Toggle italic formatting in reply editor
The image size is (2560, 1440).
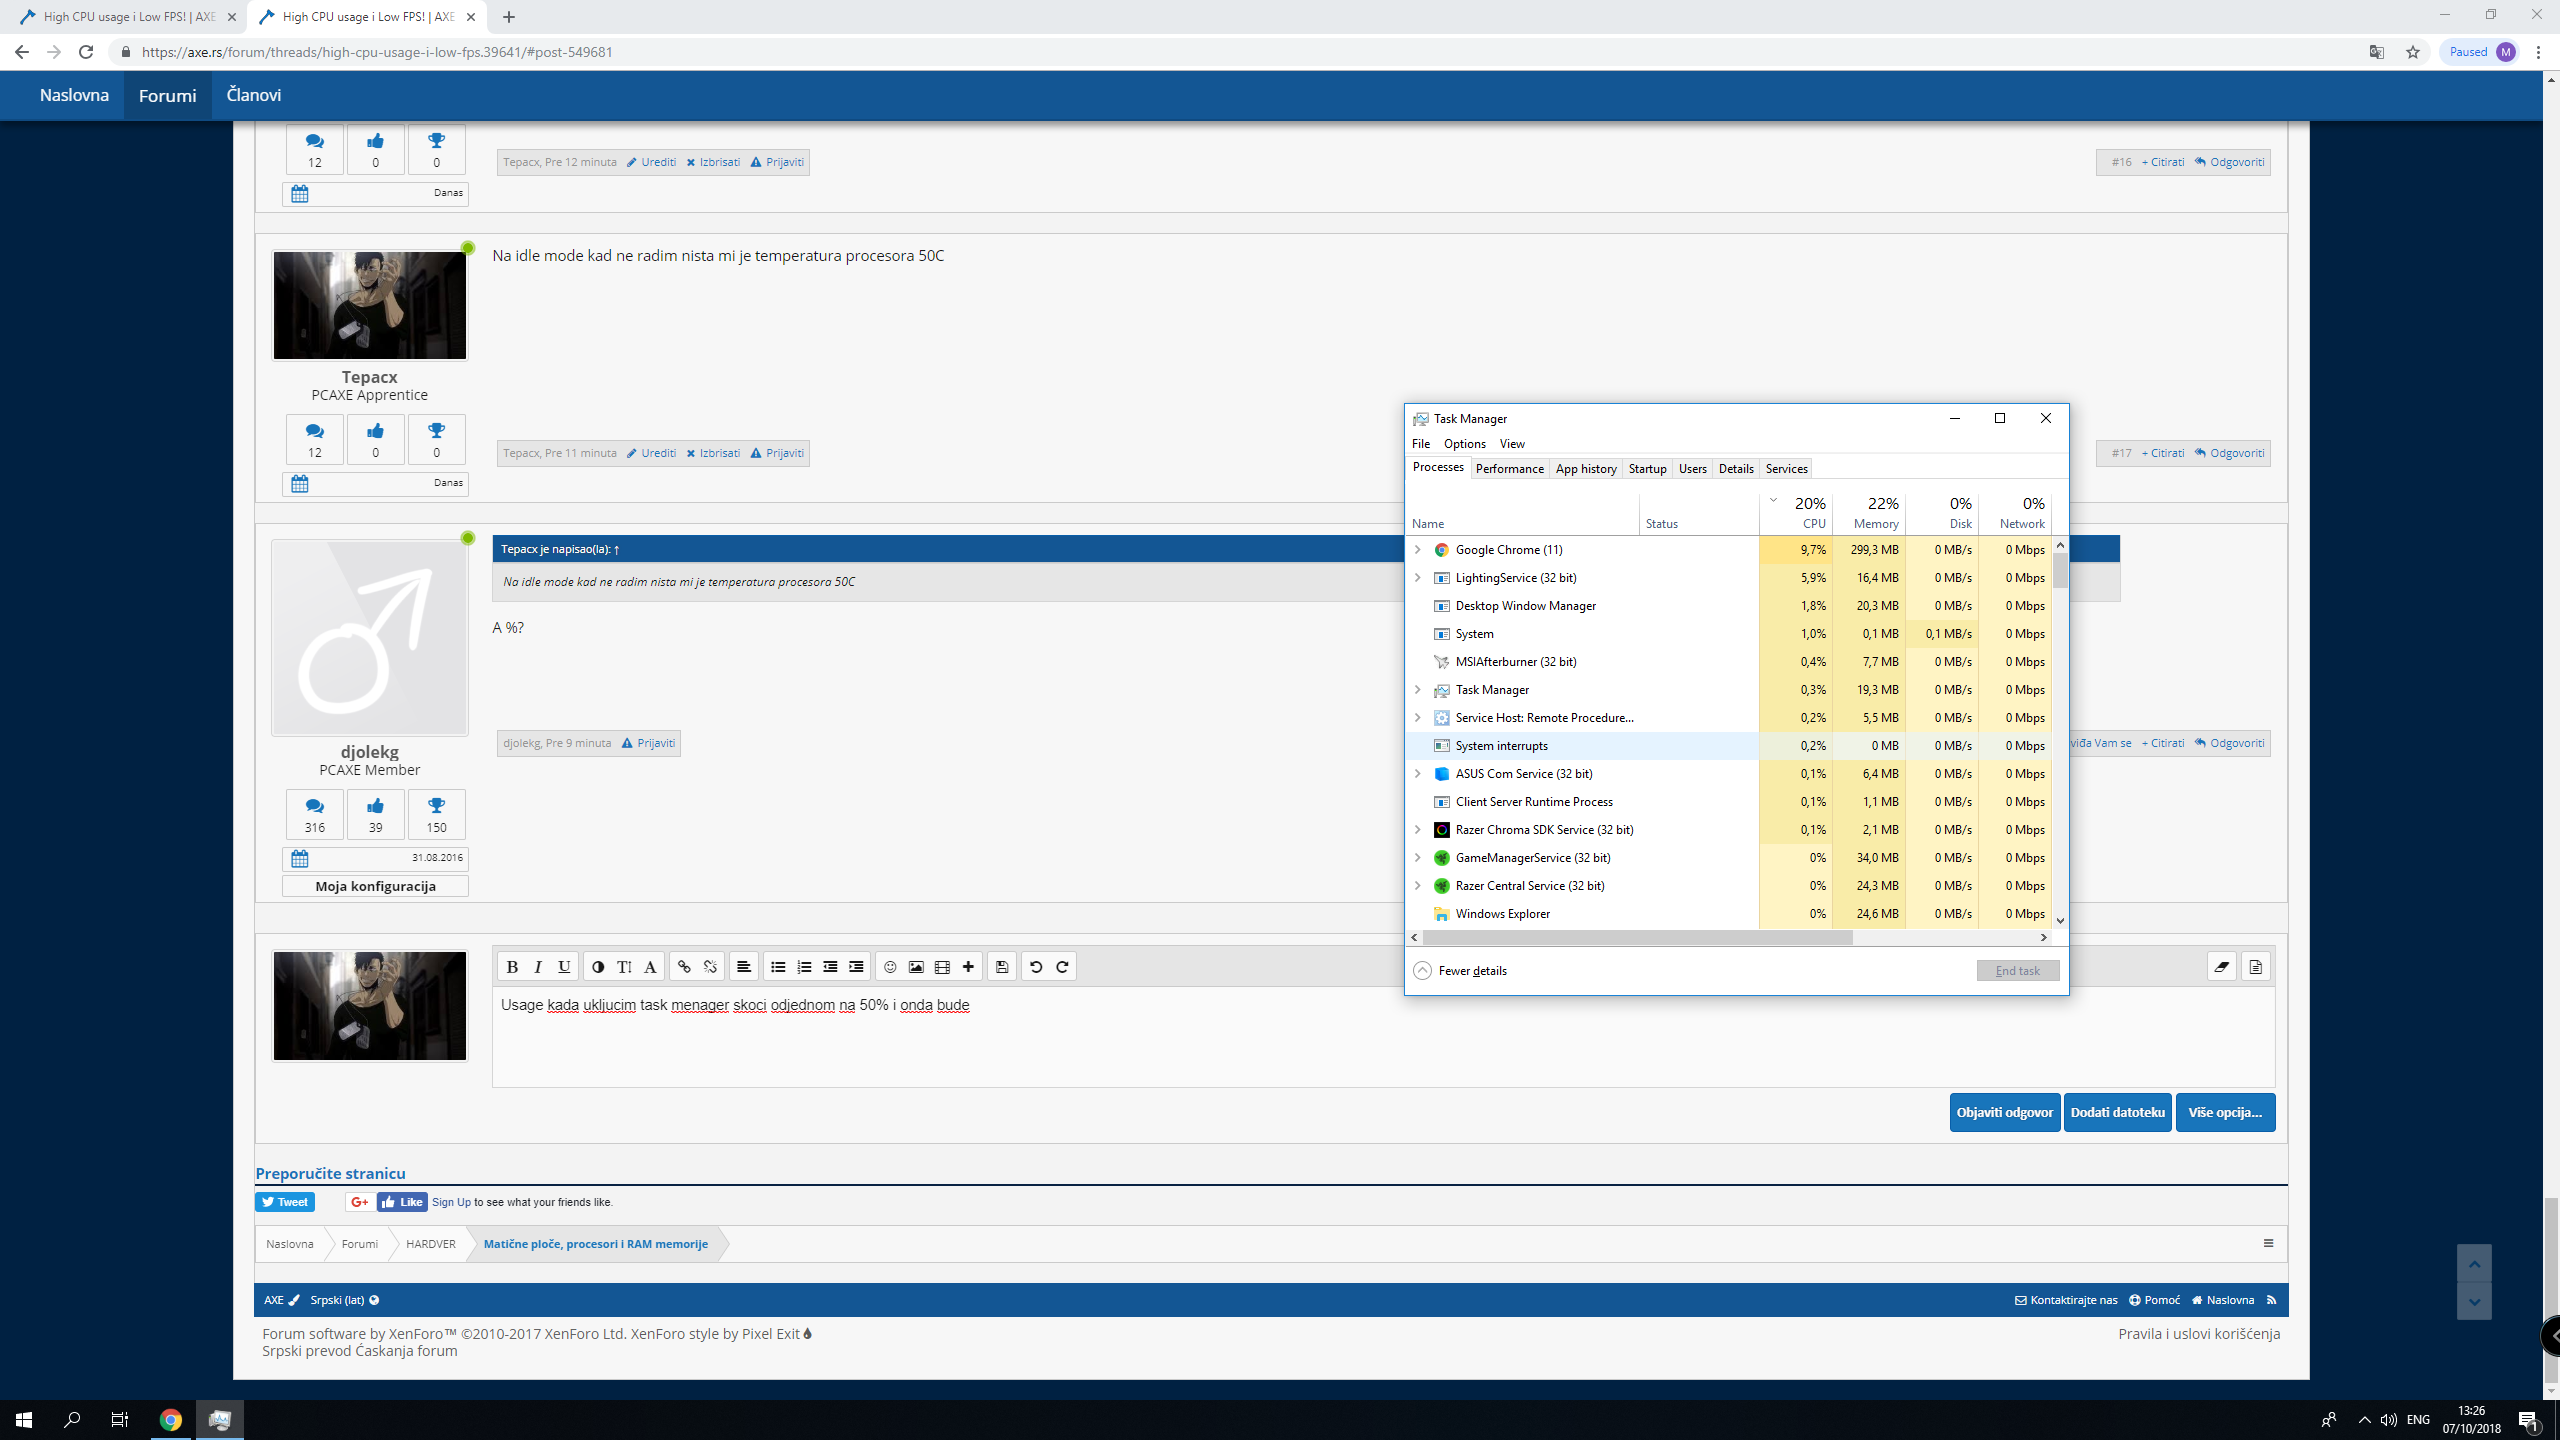pyautogui.click(x=538, y=967)
